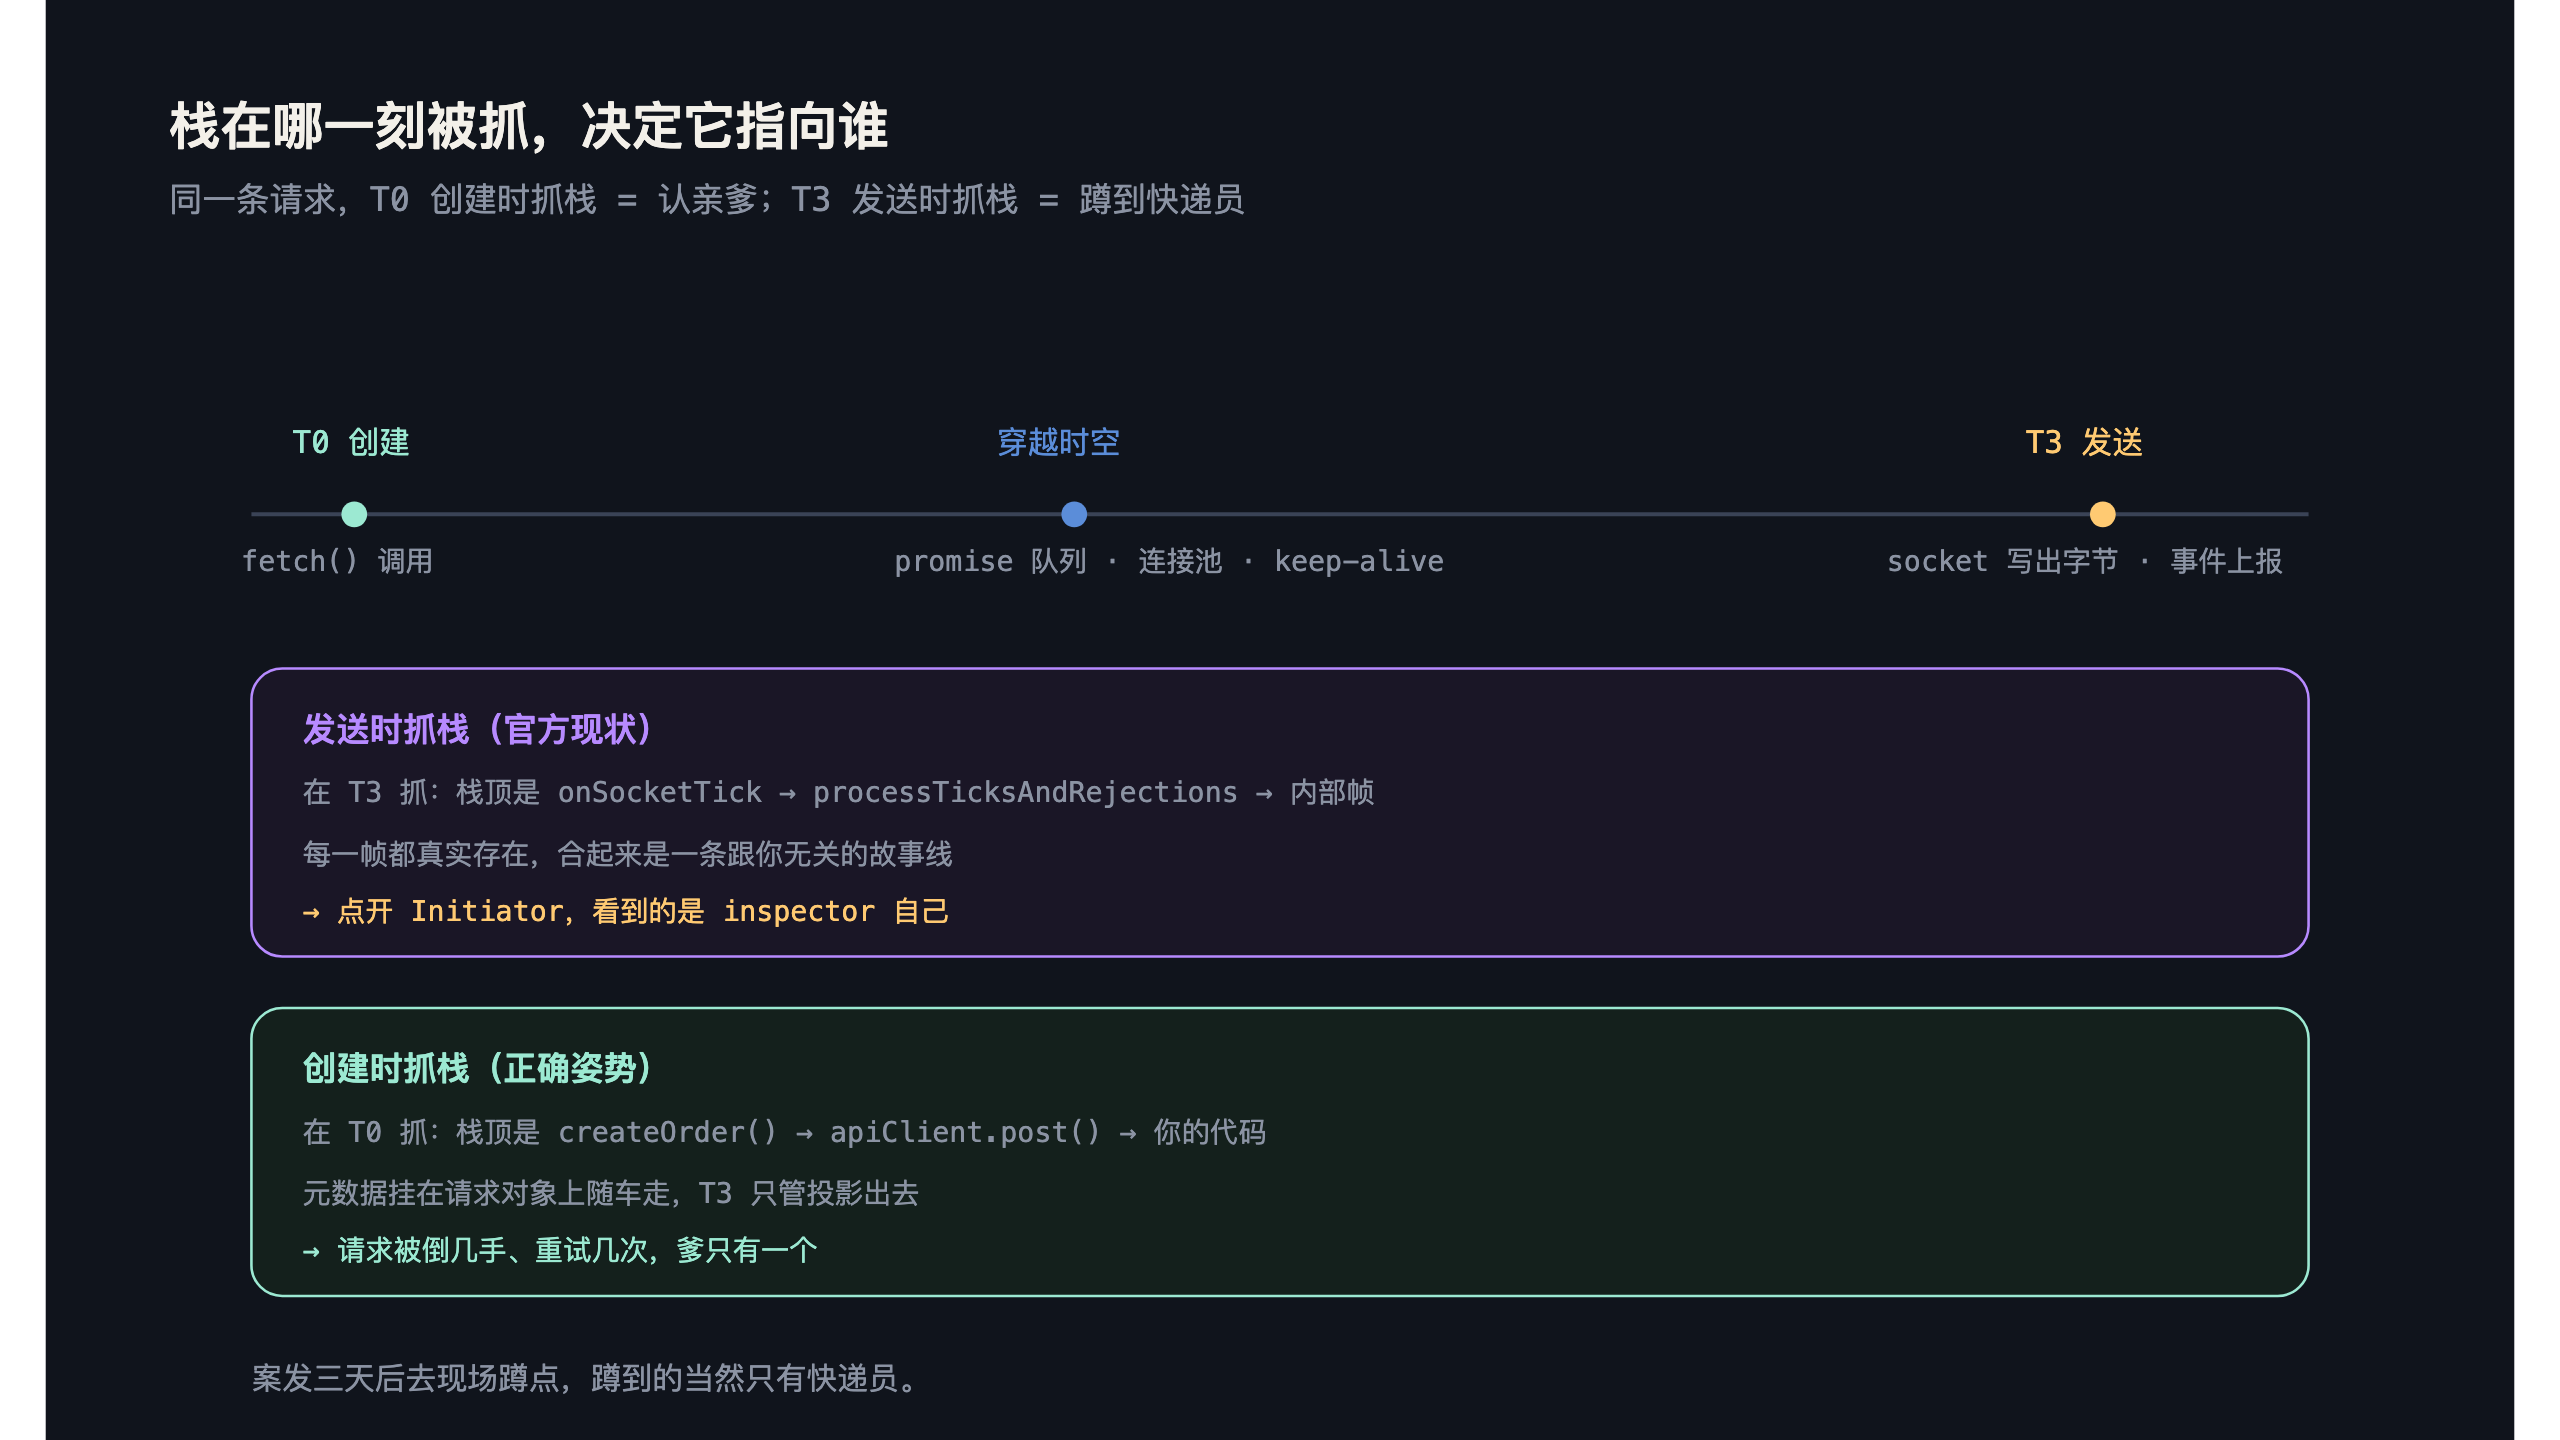This screenshot has height=1440, width=2560.
Task: Click the line 每一帧都真实存在，合起来是一条跟你无关的故事线
Action: (627, 853)
